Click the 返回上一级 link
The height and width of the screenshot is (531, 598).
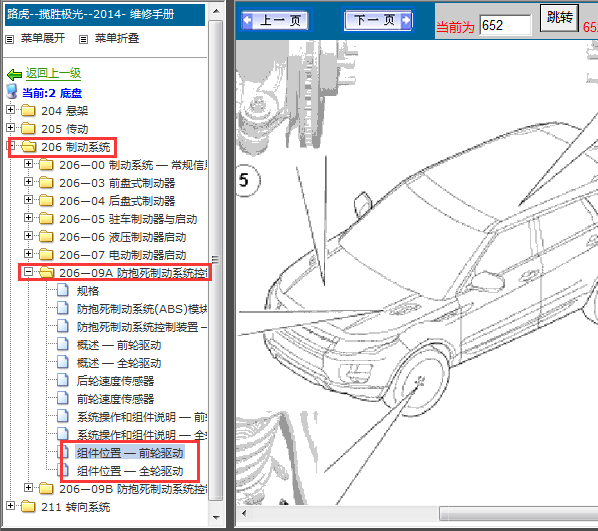tap(53, 73)
